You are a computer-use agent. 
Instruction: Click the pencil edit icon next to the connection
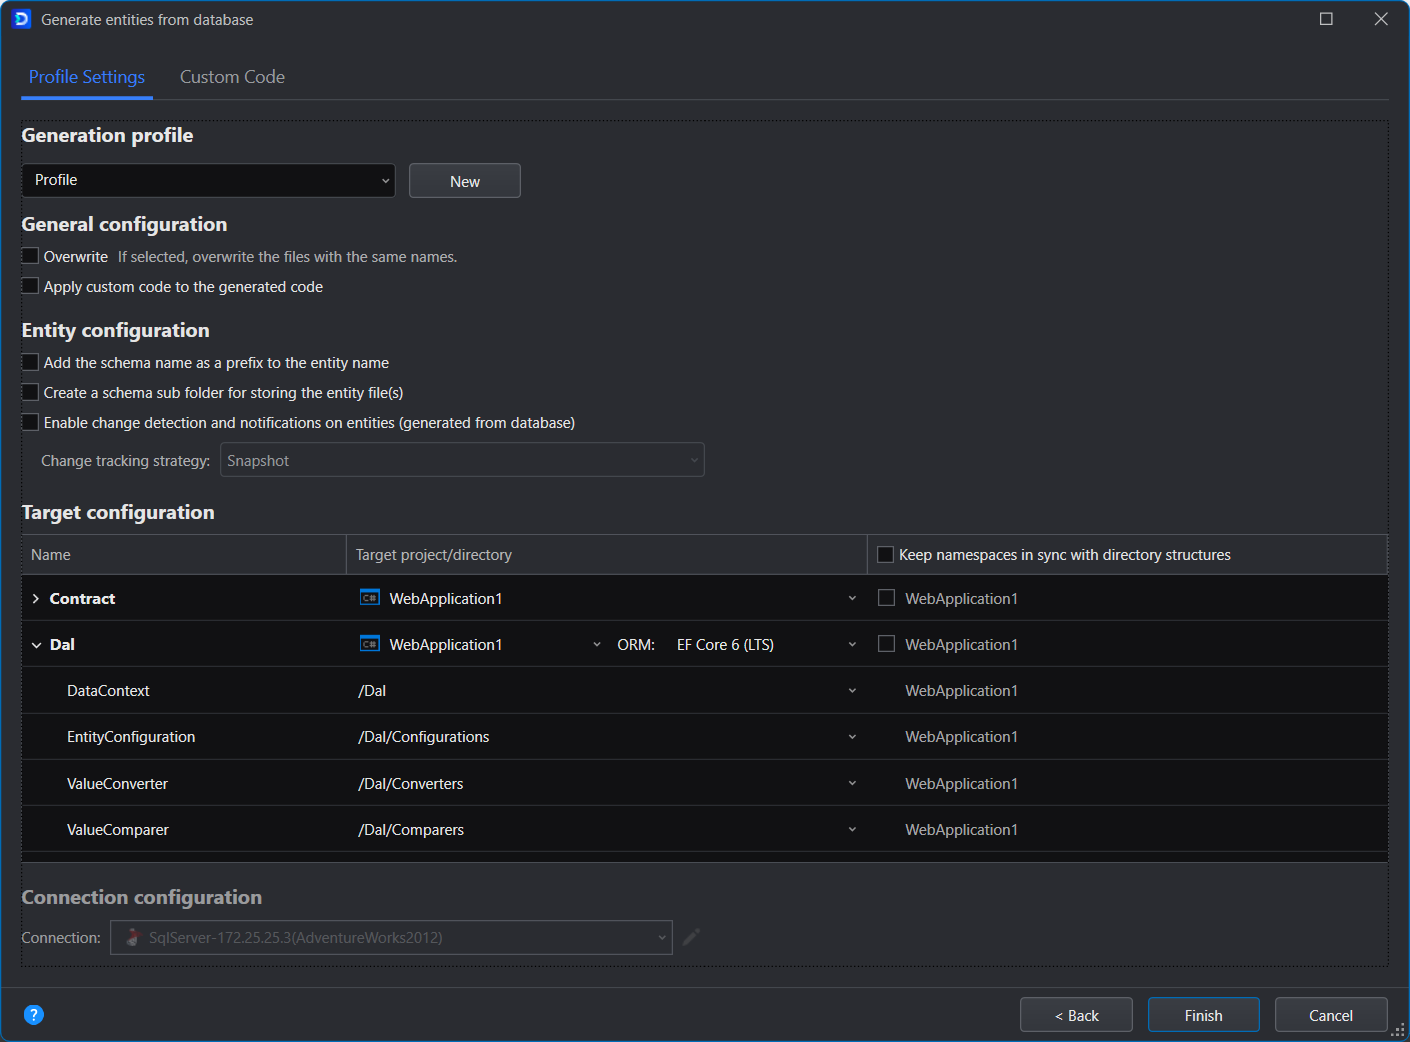[691, 937]
